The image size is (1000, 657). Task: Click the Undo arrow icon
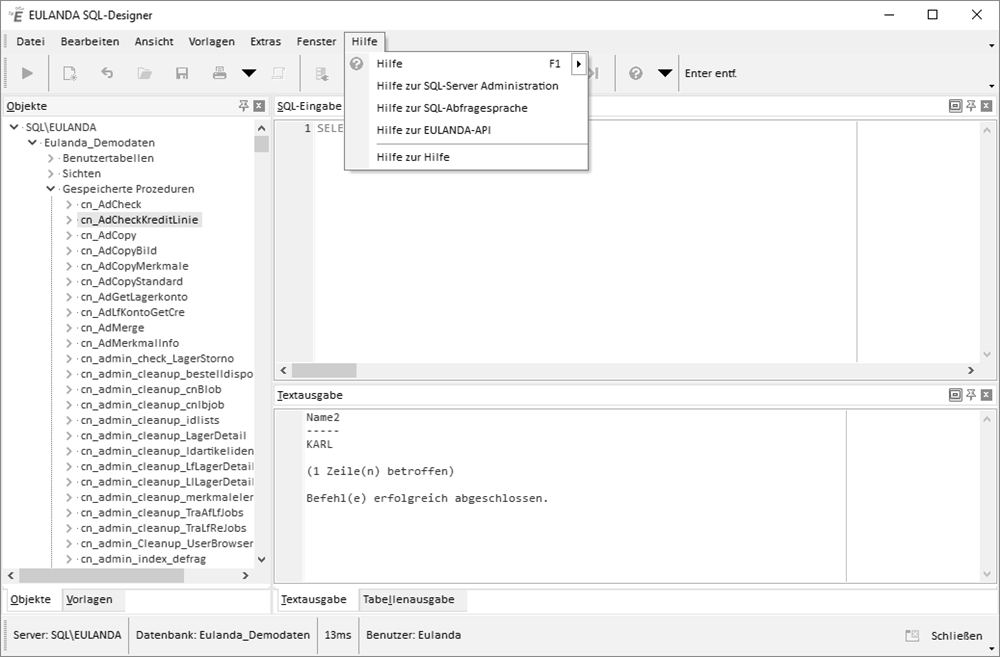pyautogui.click(x=107, y=73)
